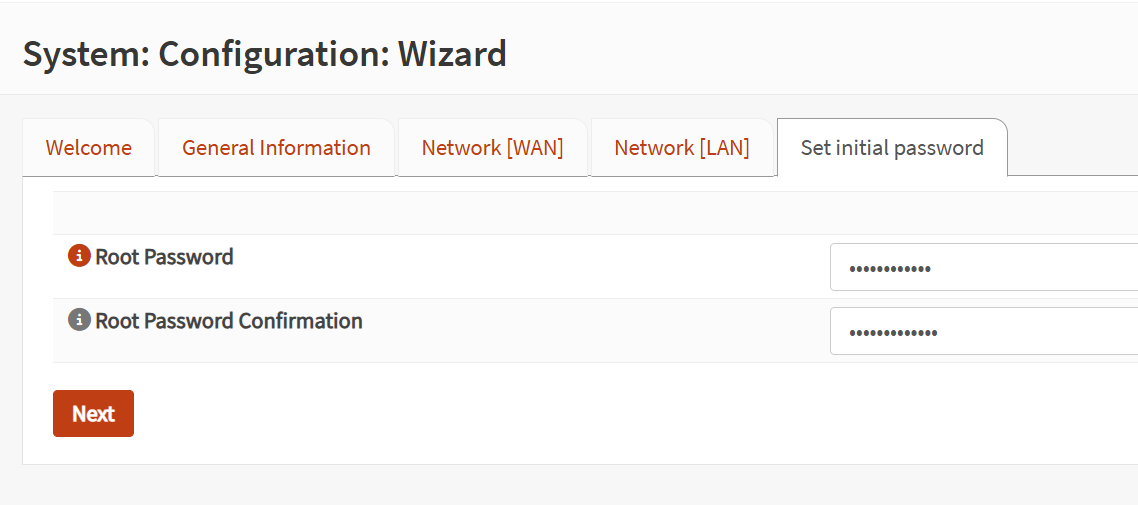
Task: Click the Set initial password tab
Action: pos(892,148)
